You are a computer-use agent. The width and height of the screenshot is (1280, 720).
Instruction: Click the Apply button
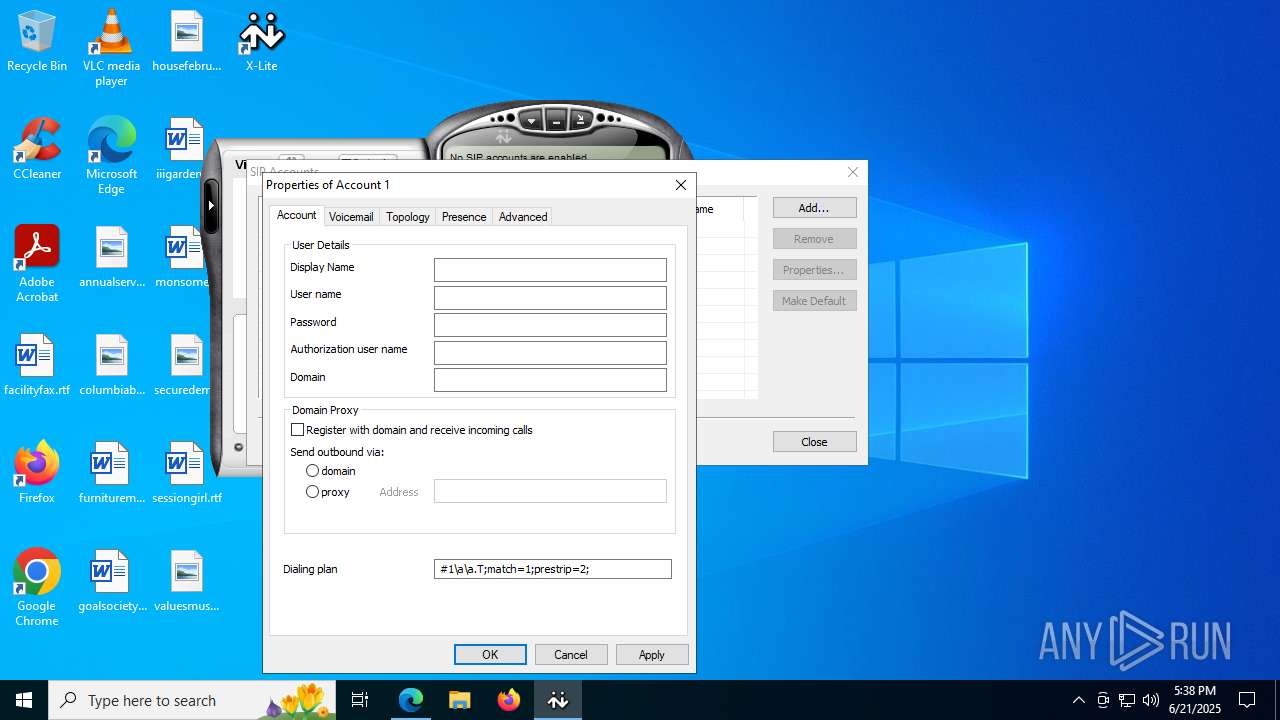652,655
